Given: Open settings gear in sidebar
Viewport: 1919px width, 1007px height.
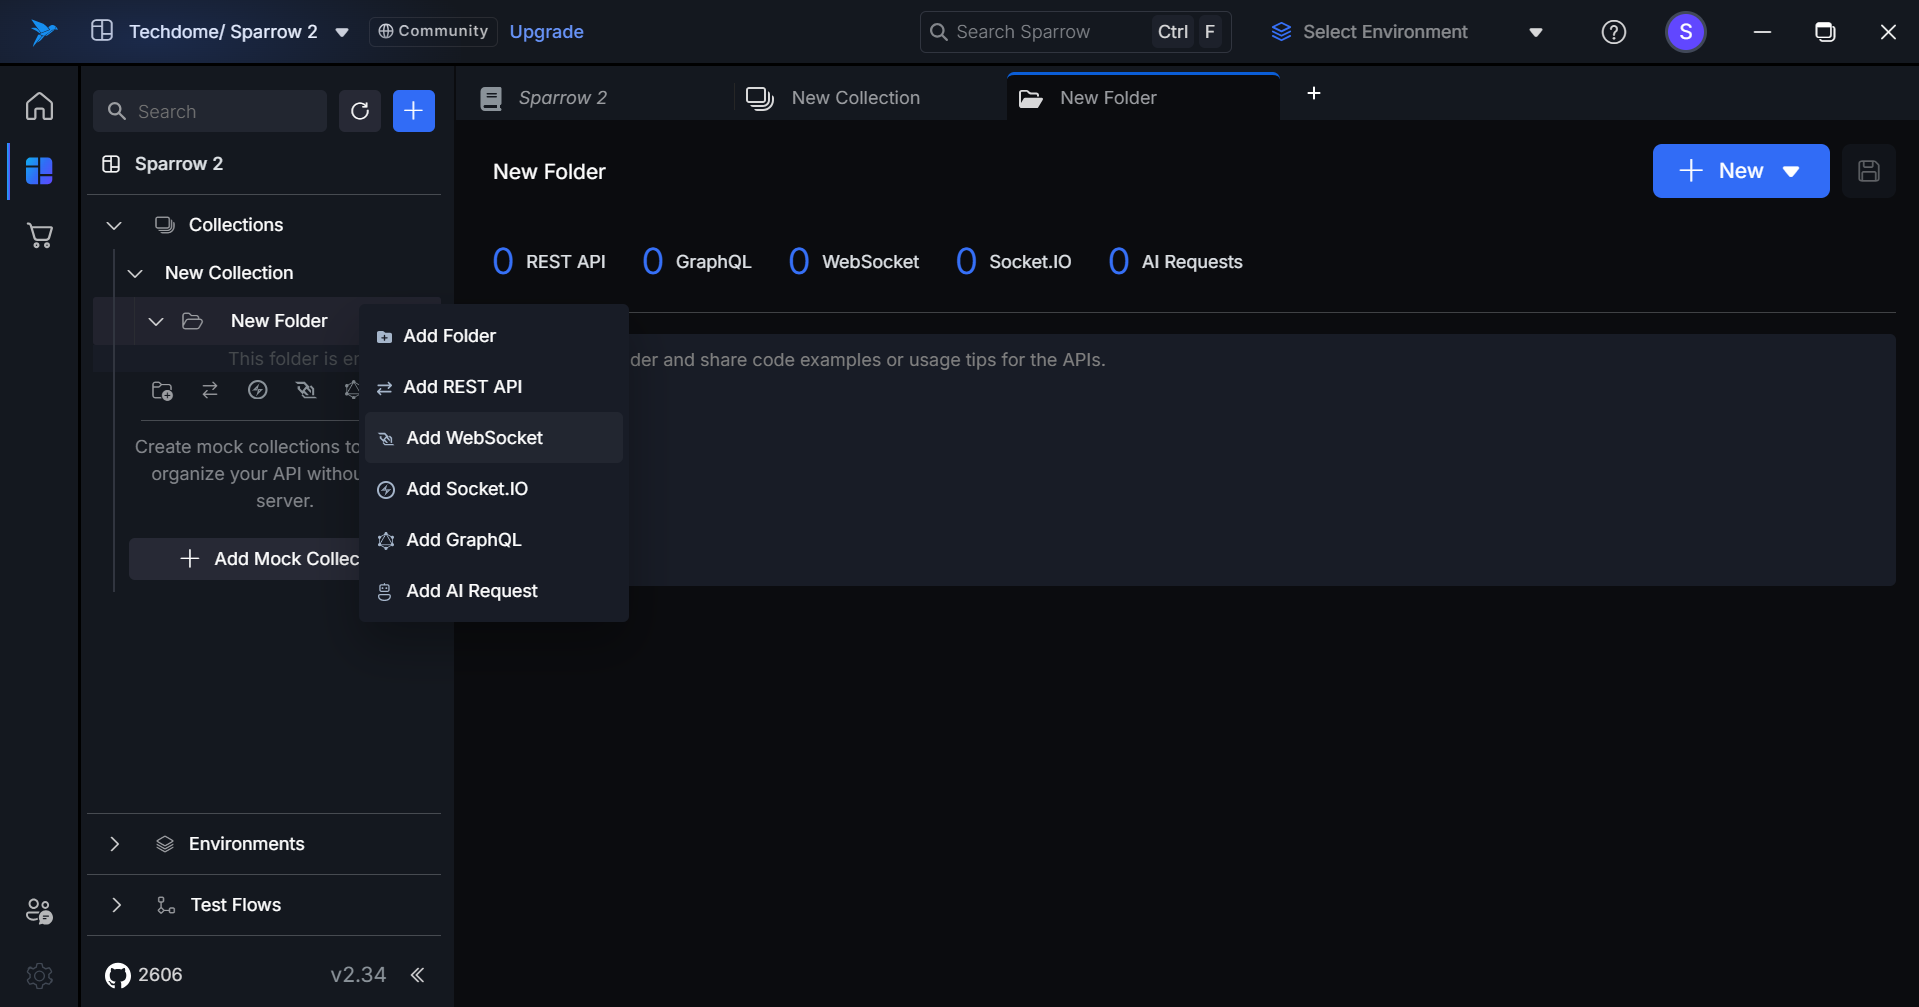Looking at the screenshot, I should 40,975.
